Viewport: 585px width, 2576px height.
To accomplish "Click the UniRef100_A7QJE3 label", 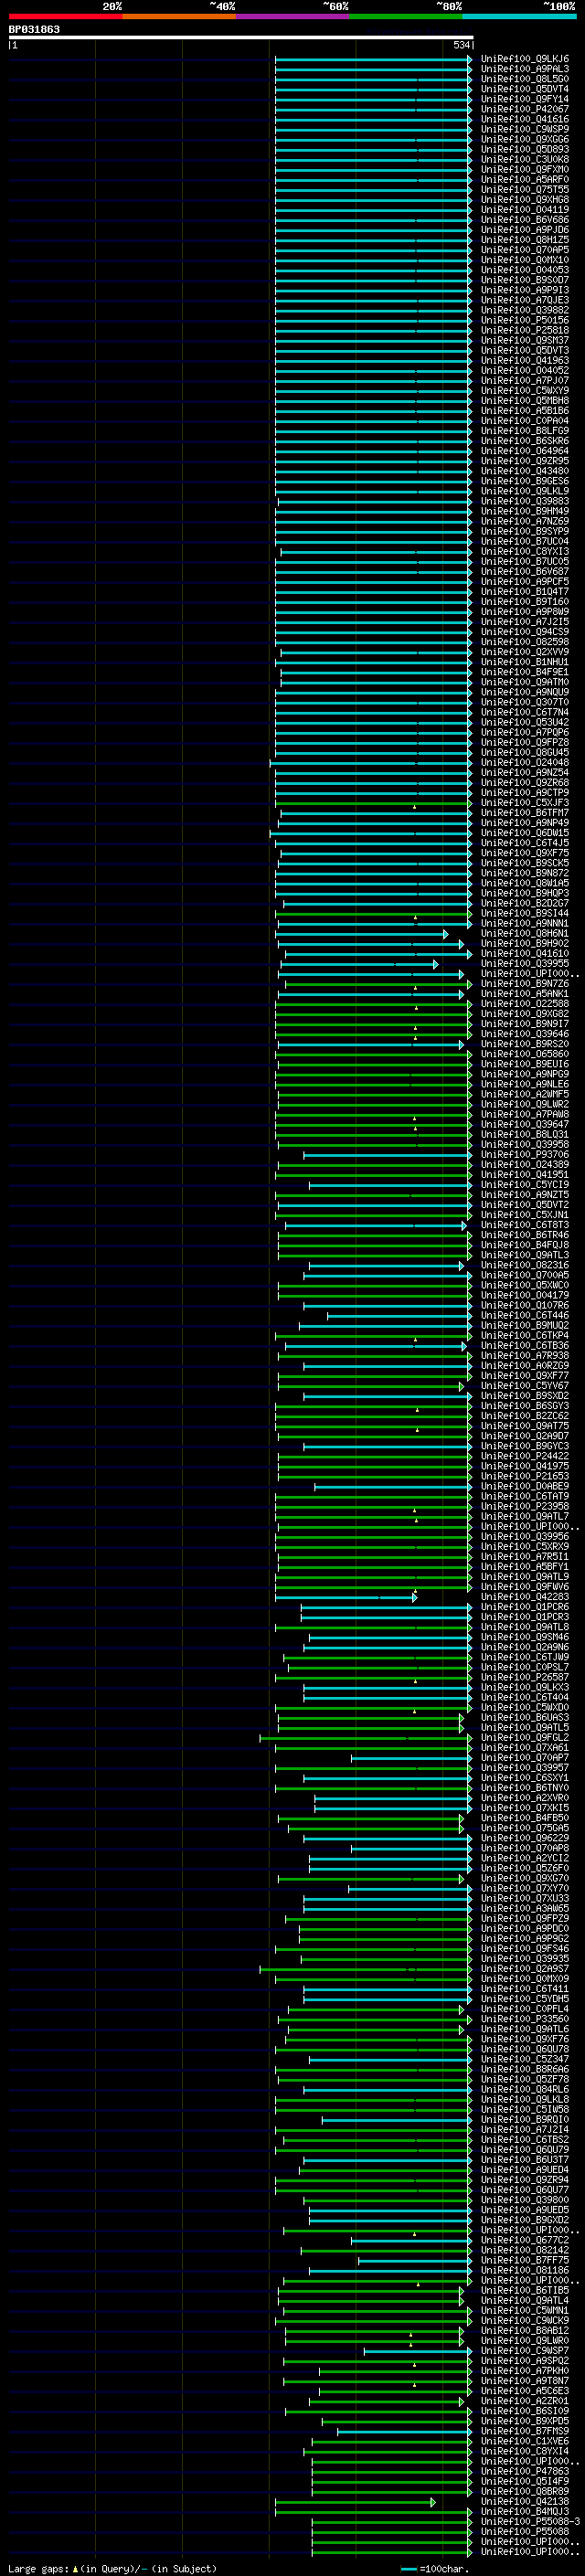I will (525, 300).
